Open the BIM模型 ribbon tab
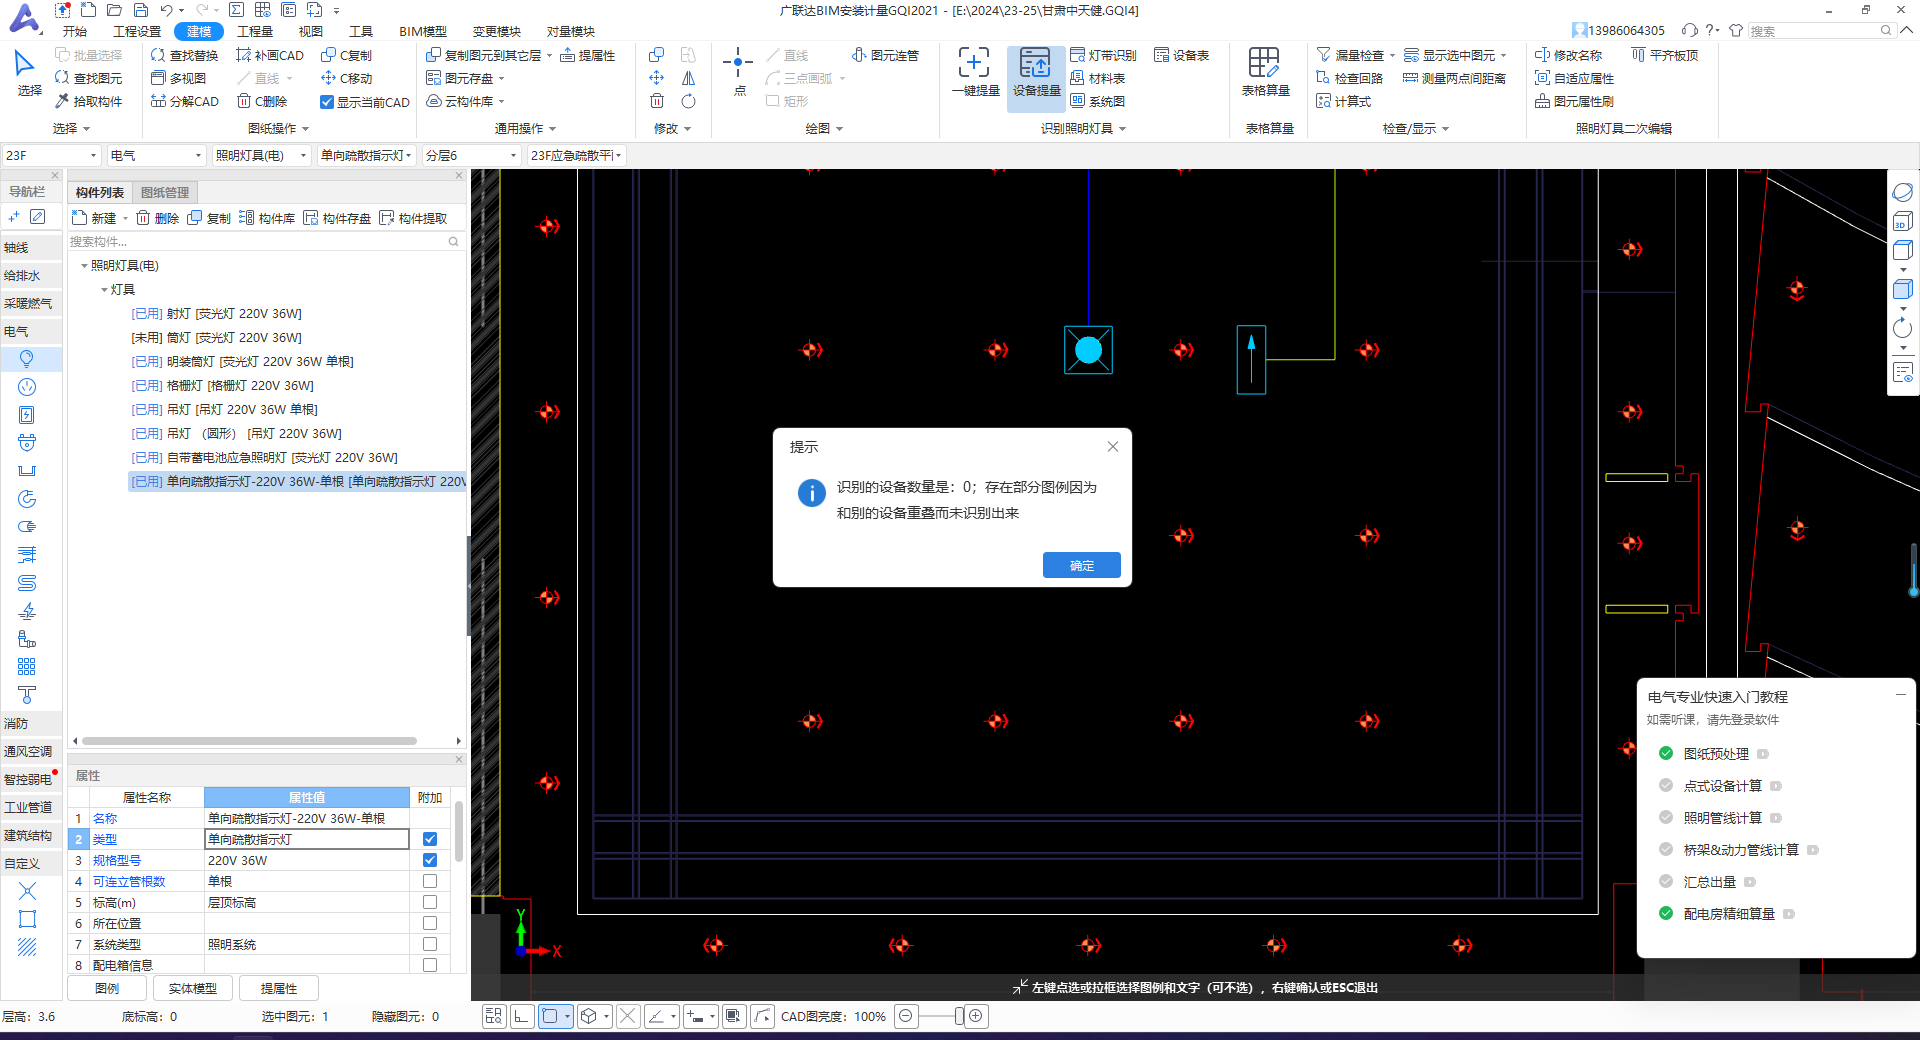Viewport: 1920px width, 1040px height. coord(422,31)
